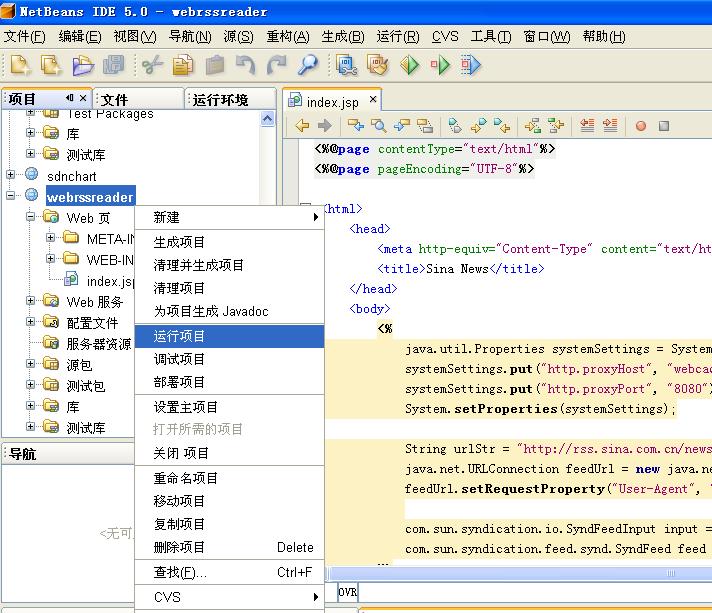Navigate forward with editor right arrow
This screenshot has width=712, height=613.
coord(324,125)
